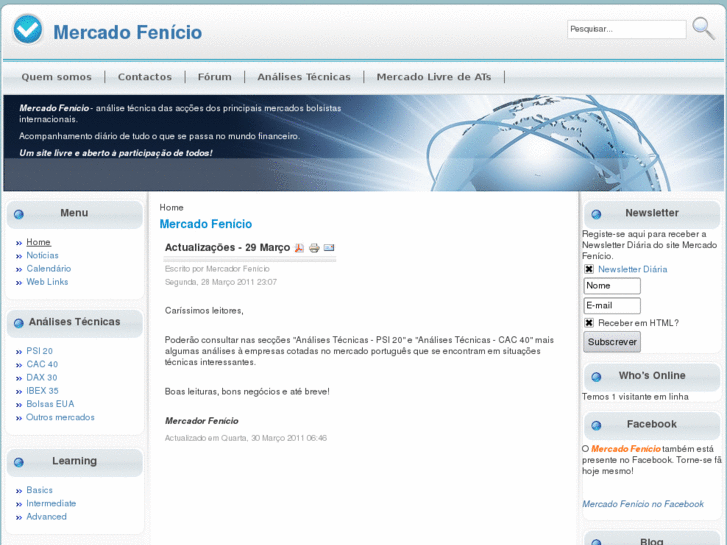
Task: Click the Facebook module header
Action: click(651, 425)
